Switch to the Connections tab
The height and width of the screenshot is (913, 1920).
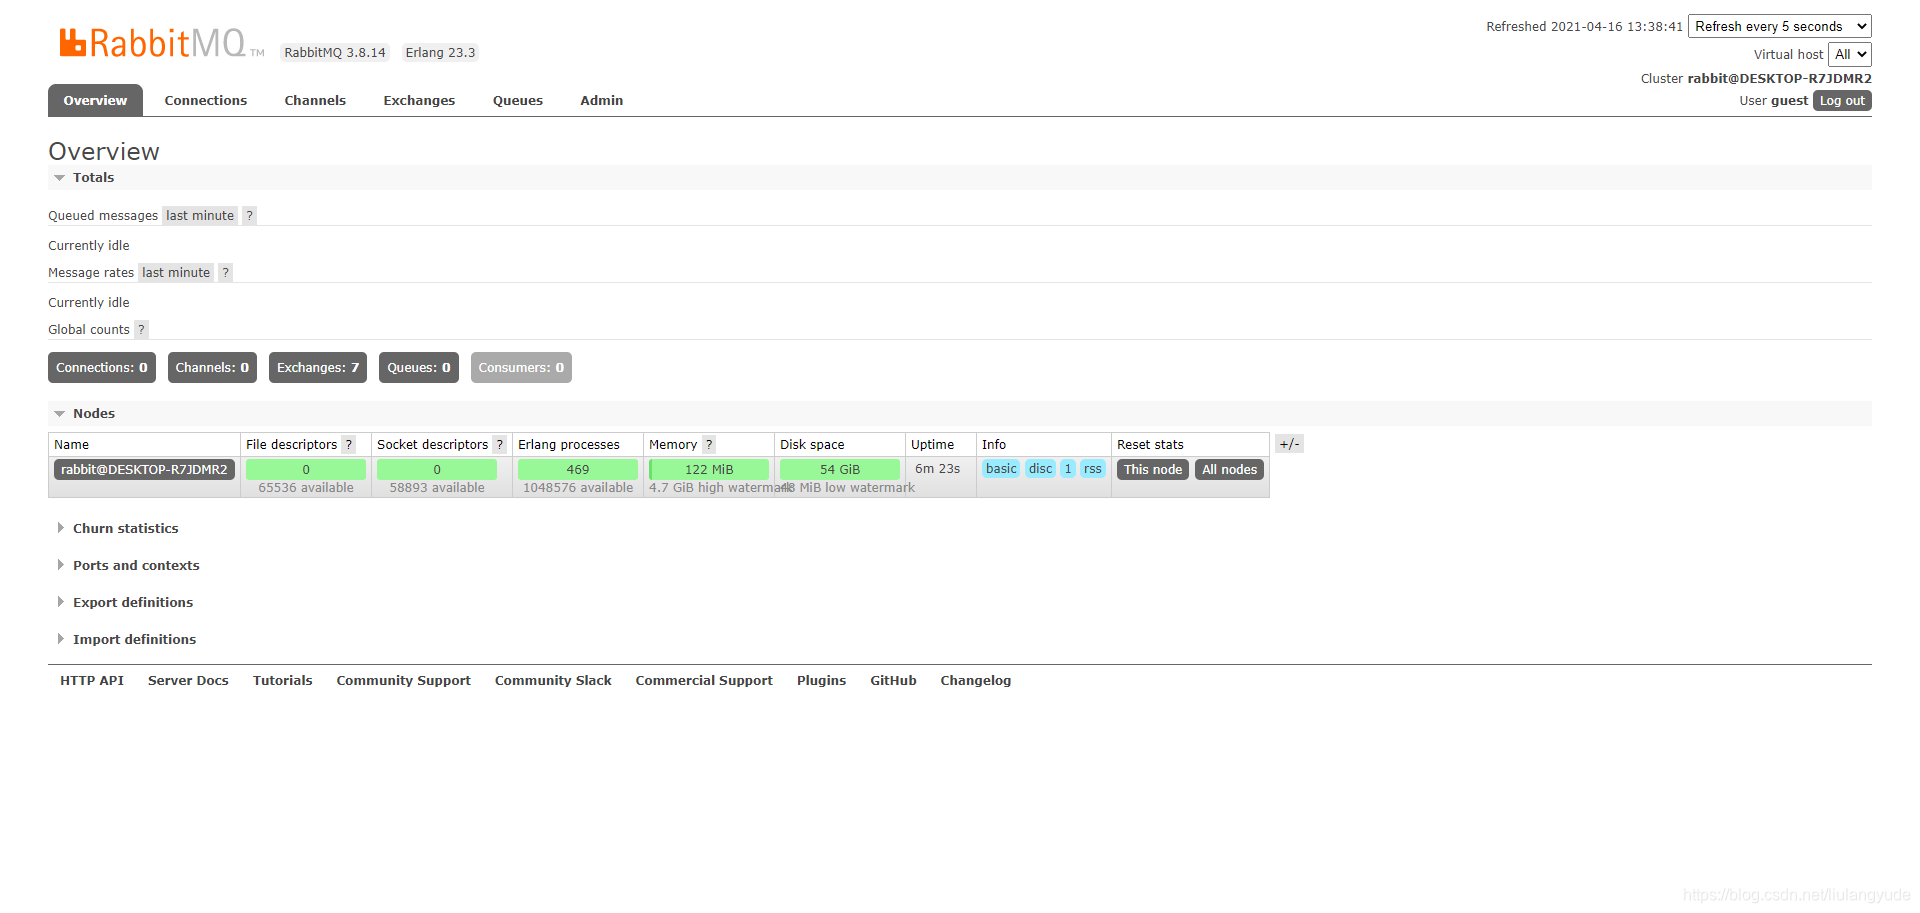(206, 101)
